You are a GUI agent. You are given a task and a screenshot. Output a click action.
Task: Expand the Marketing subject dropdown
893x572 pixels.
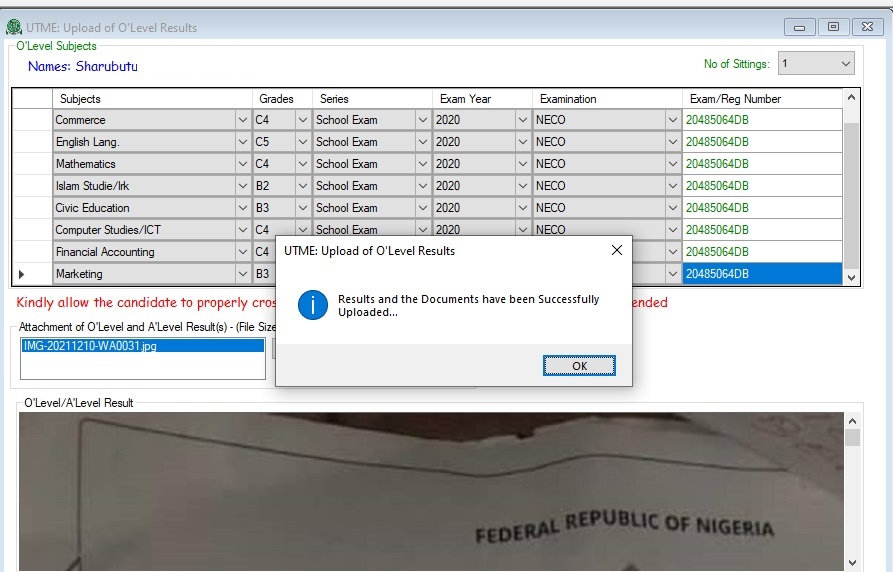(243, 274)
